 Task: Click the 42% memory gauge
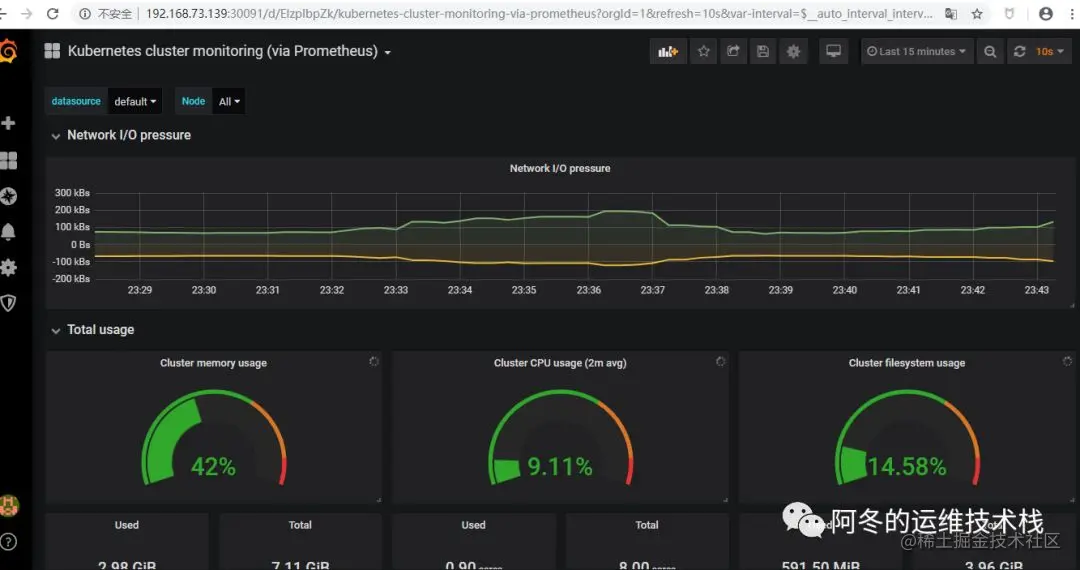214,438
